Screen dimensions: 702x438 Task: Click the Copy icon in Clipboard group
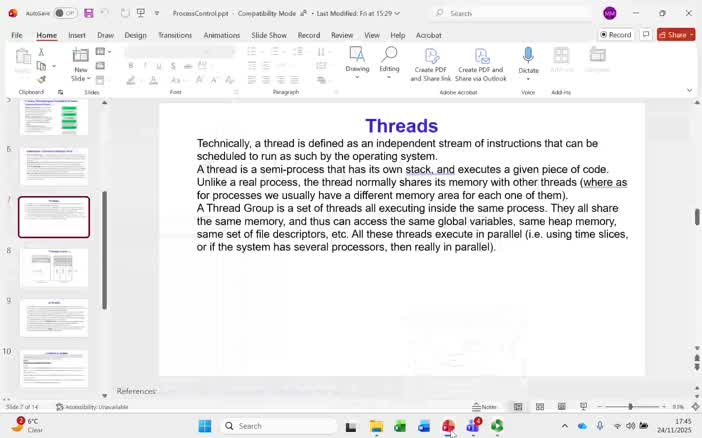(x=41, y=66)
